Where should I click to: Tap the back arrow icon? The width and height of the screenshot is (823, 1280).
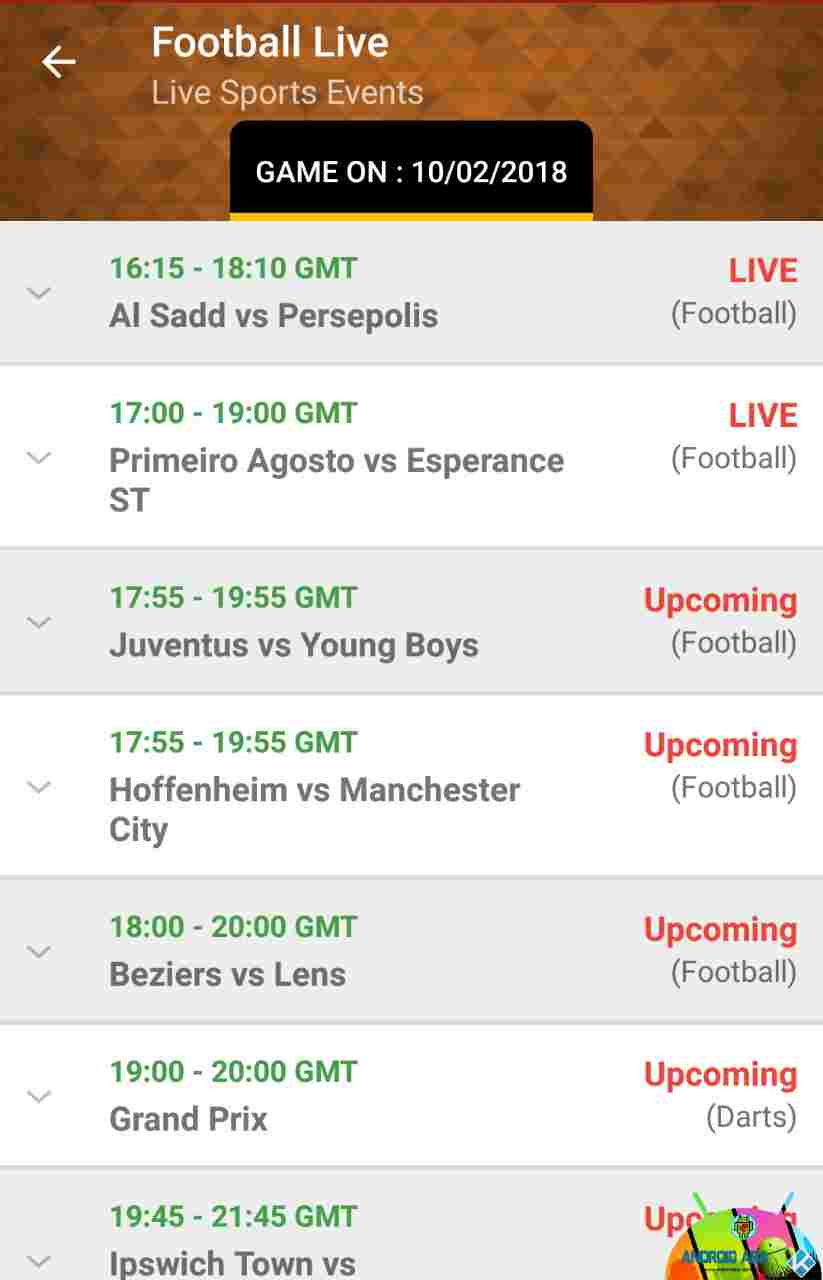click(x=58, y=62)
